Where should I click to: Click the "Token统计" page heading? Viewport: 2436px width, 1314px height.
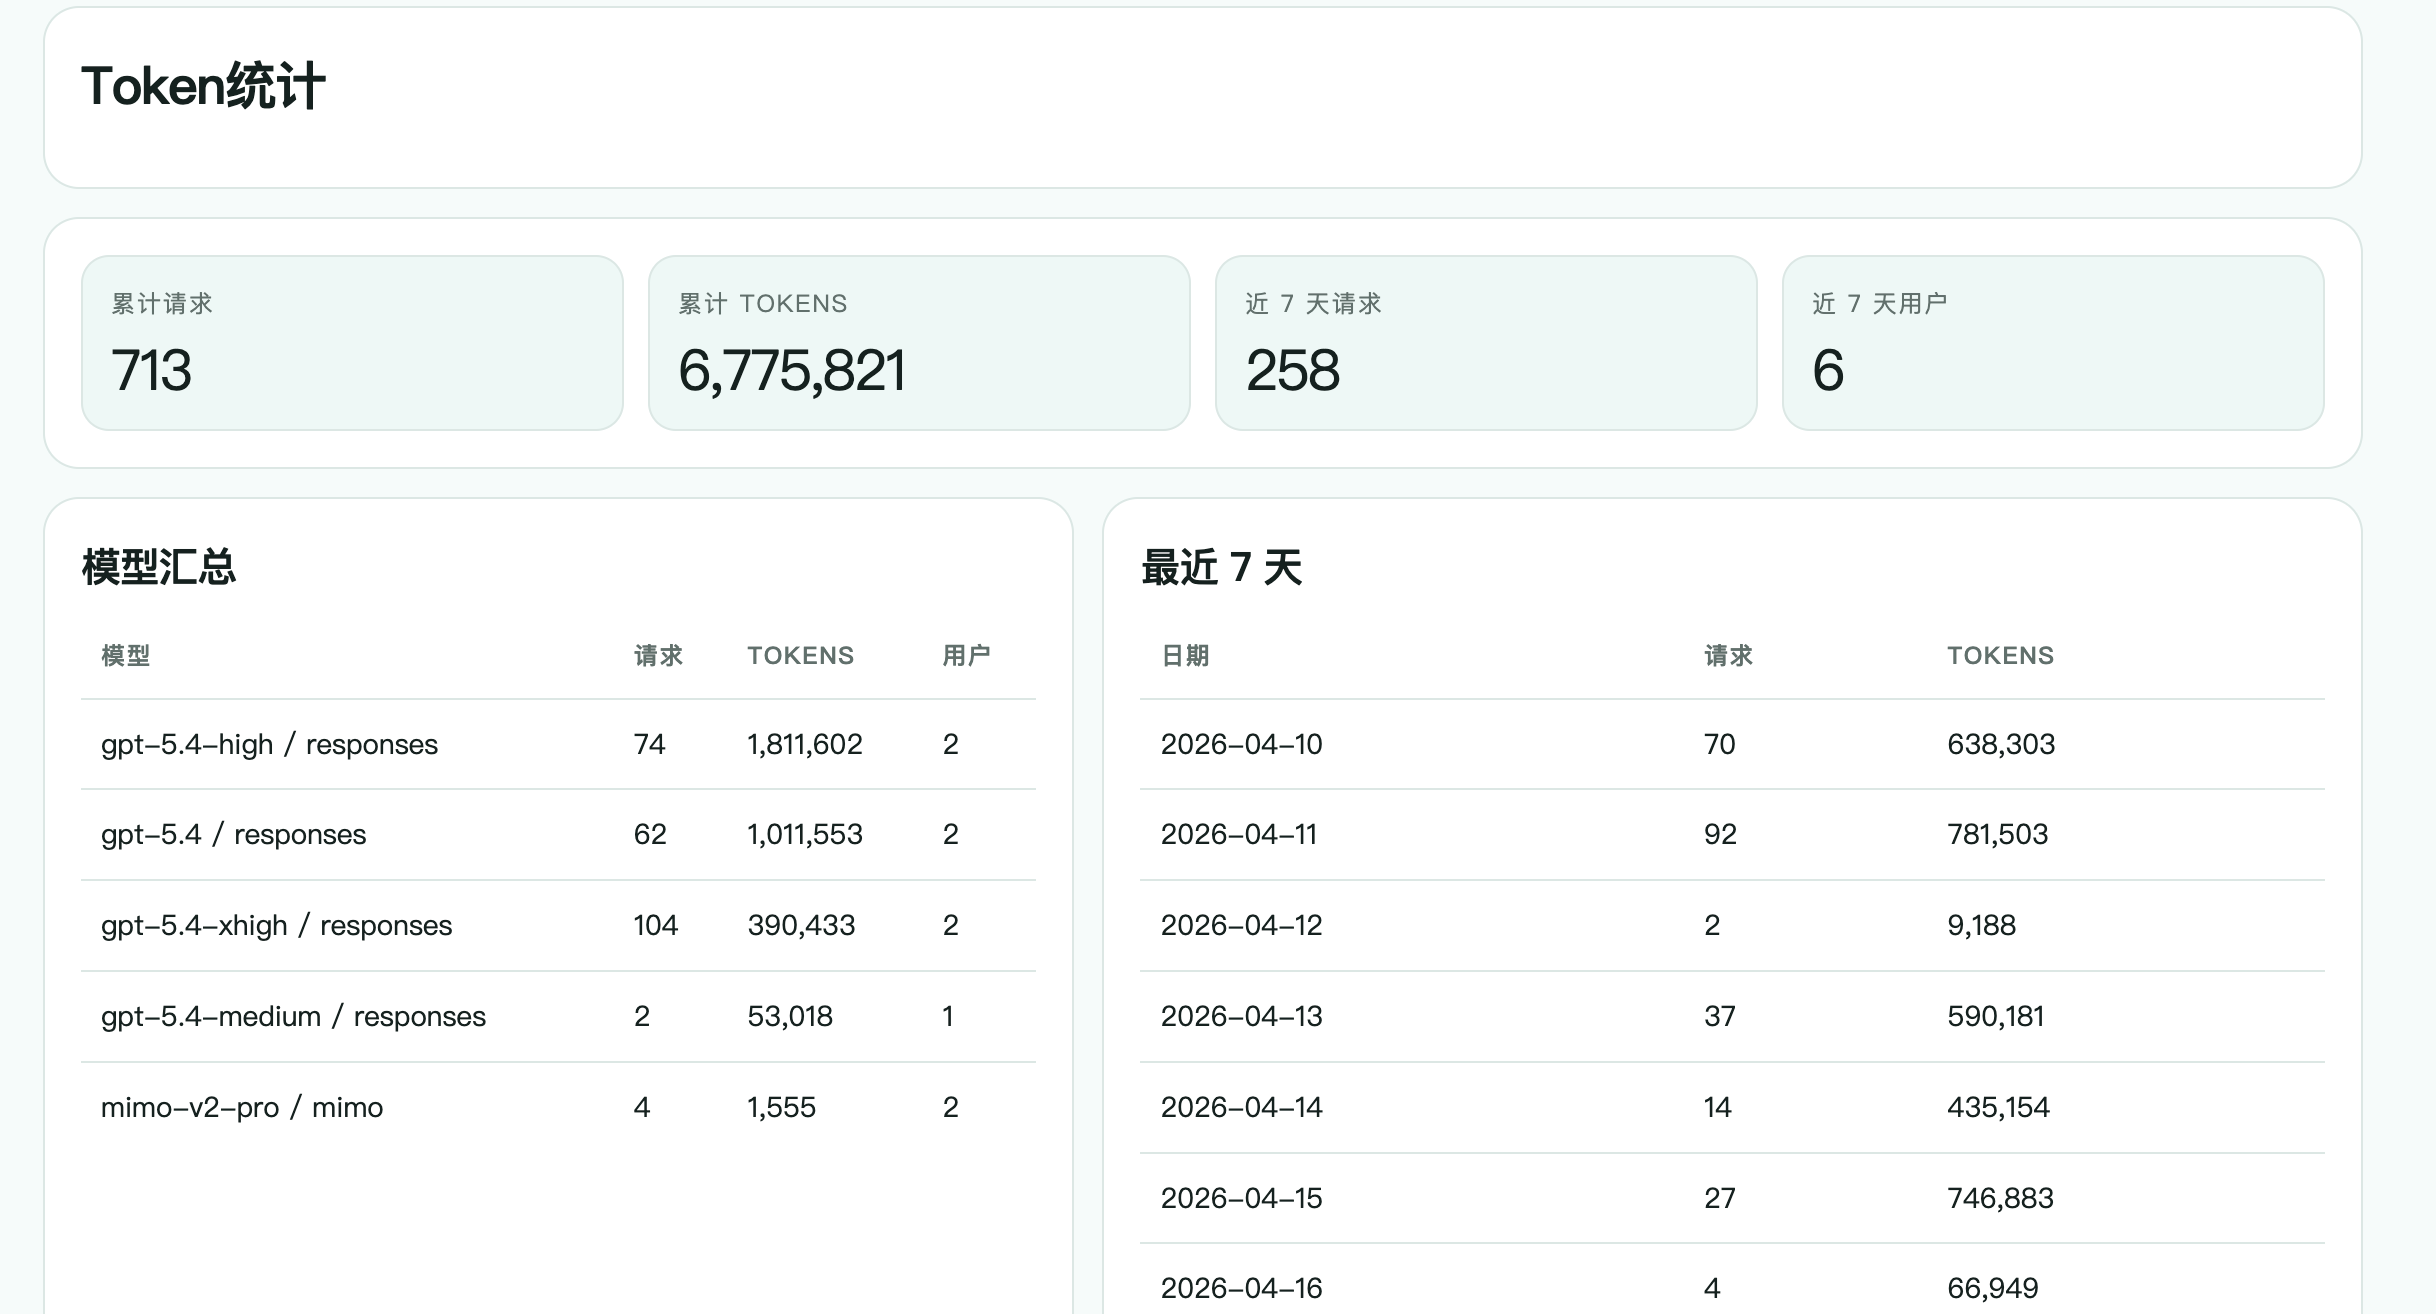click(x=203, y=86)
